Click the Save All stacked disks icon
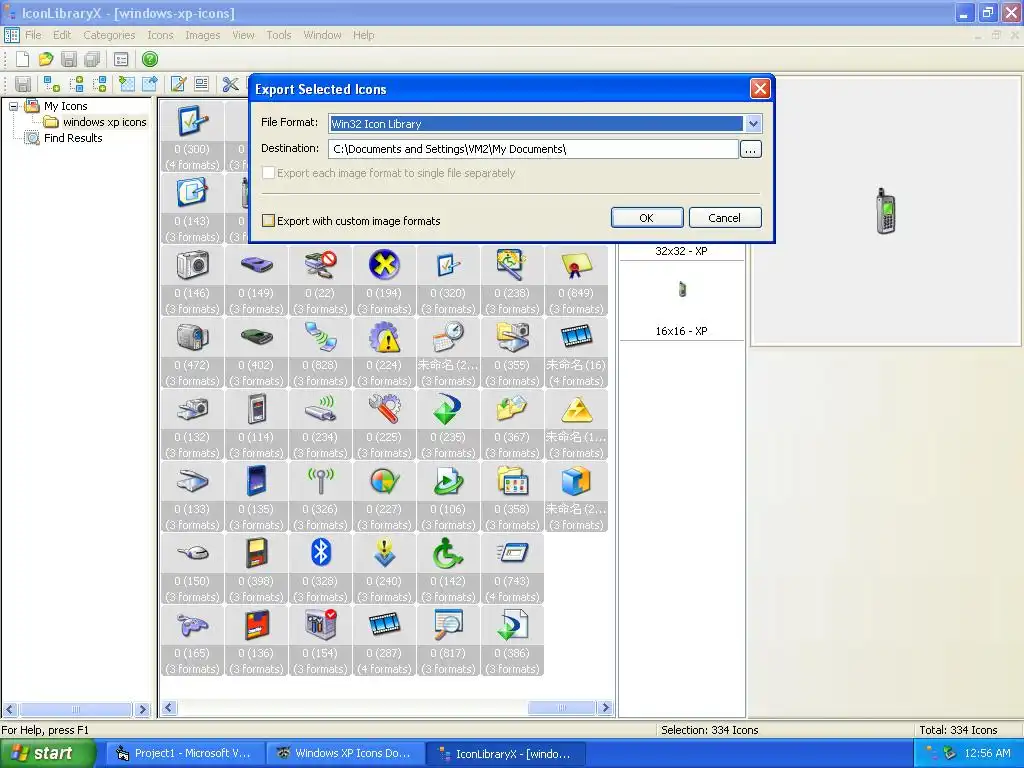Image resolution: width=1024 pixels, height=768 pixels. tap(92, 59)
